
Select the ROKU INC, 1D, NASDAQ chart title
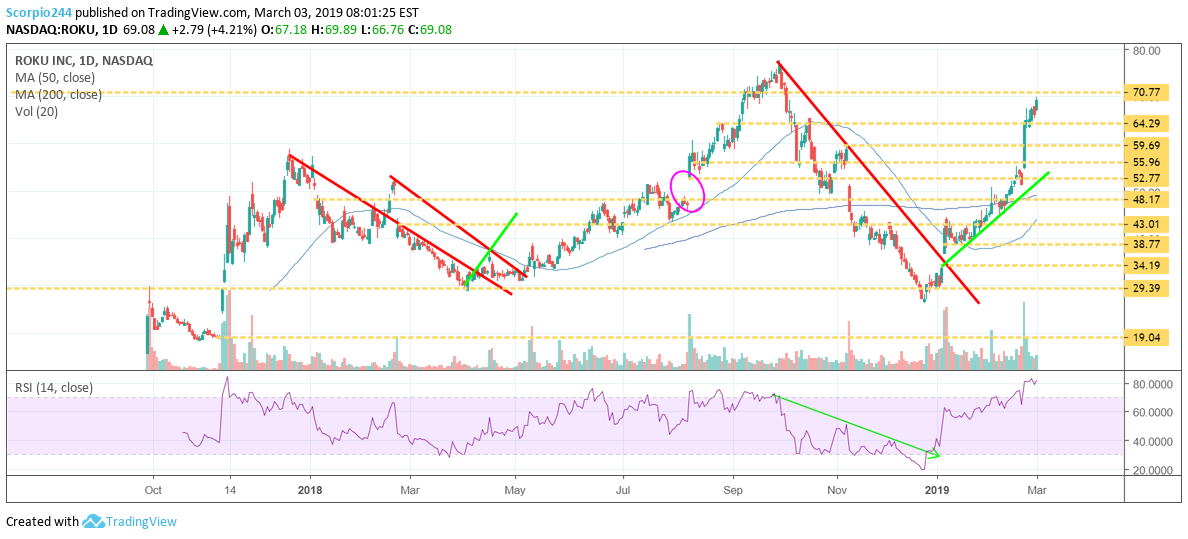[84, 61]
